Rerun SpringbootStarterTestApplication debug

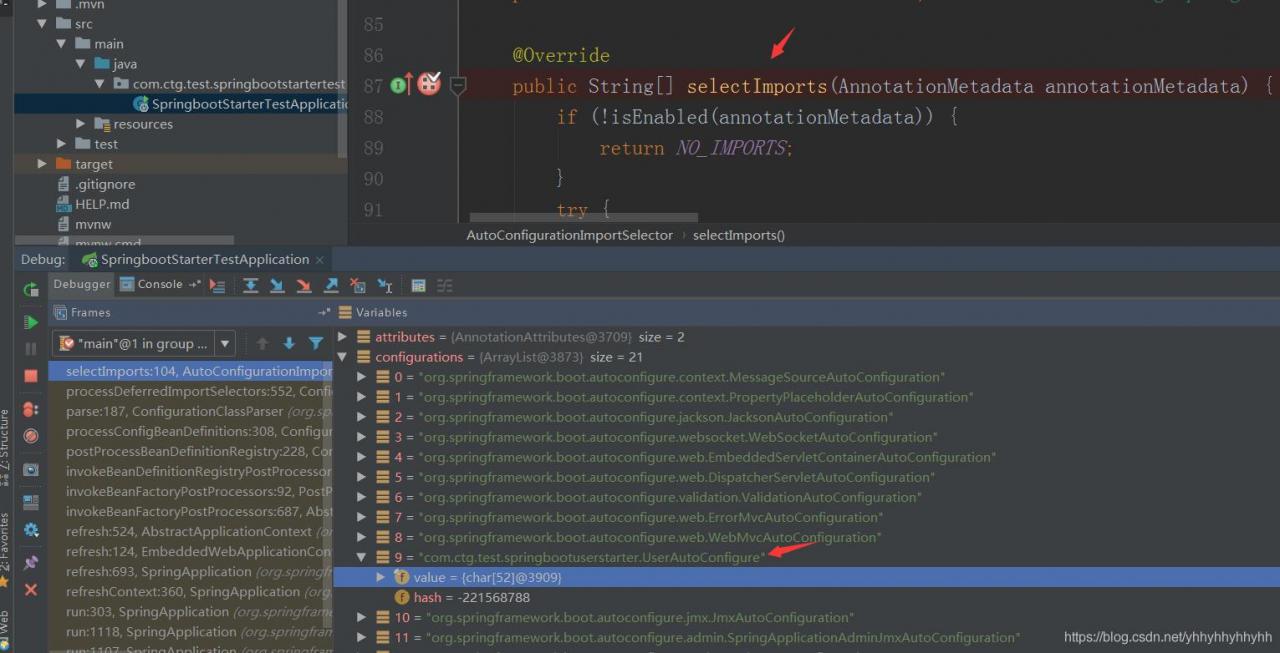pos(31,290)
